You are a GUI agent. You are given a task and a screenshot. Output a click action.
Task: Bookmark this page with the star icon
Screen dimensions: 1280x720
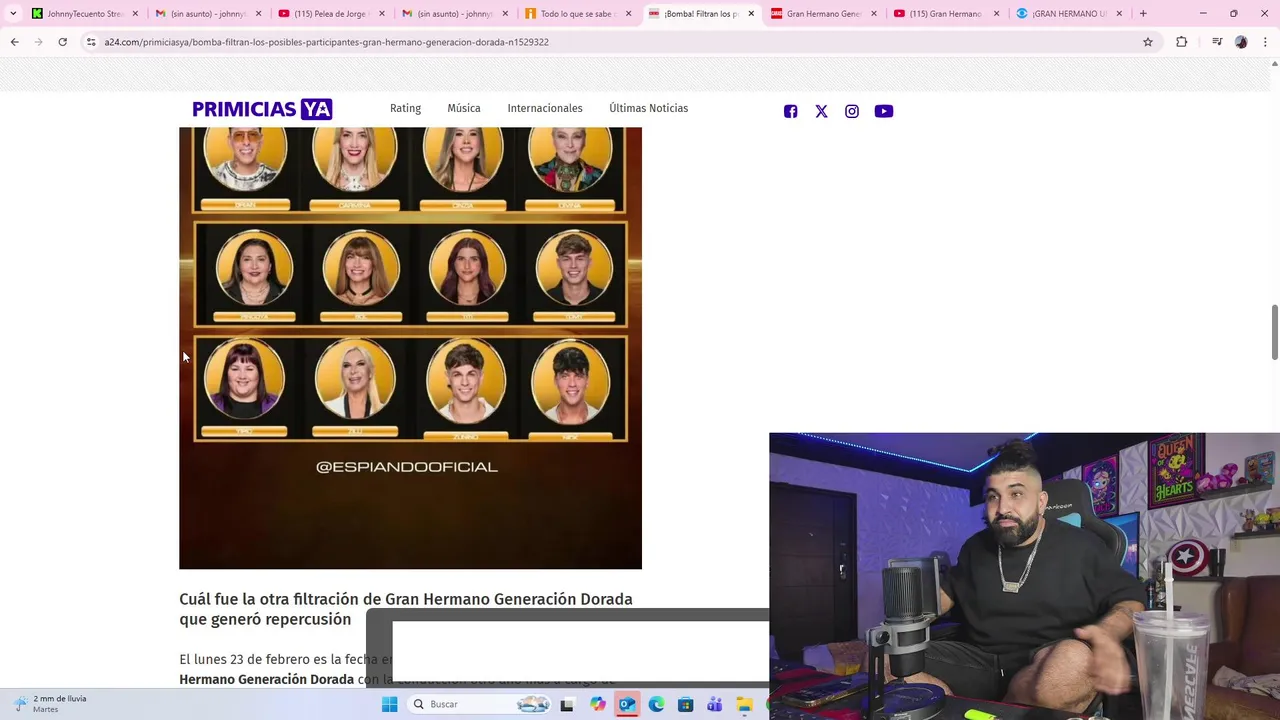tap(1148, 42)
